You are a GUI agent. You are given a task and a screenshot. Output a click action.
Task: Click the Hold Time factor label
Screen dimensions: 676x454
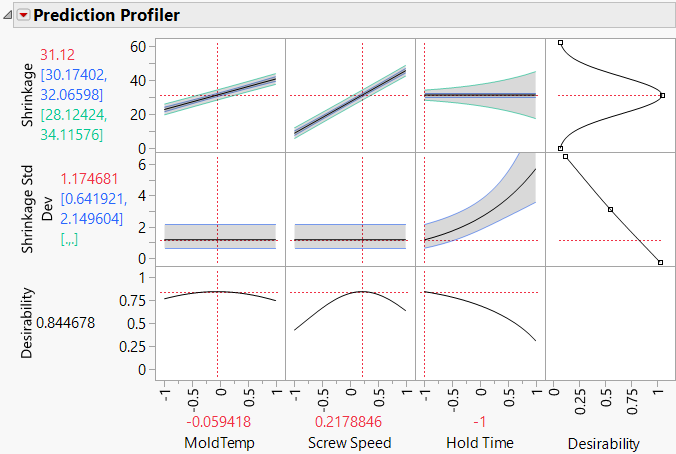point(478,441)
